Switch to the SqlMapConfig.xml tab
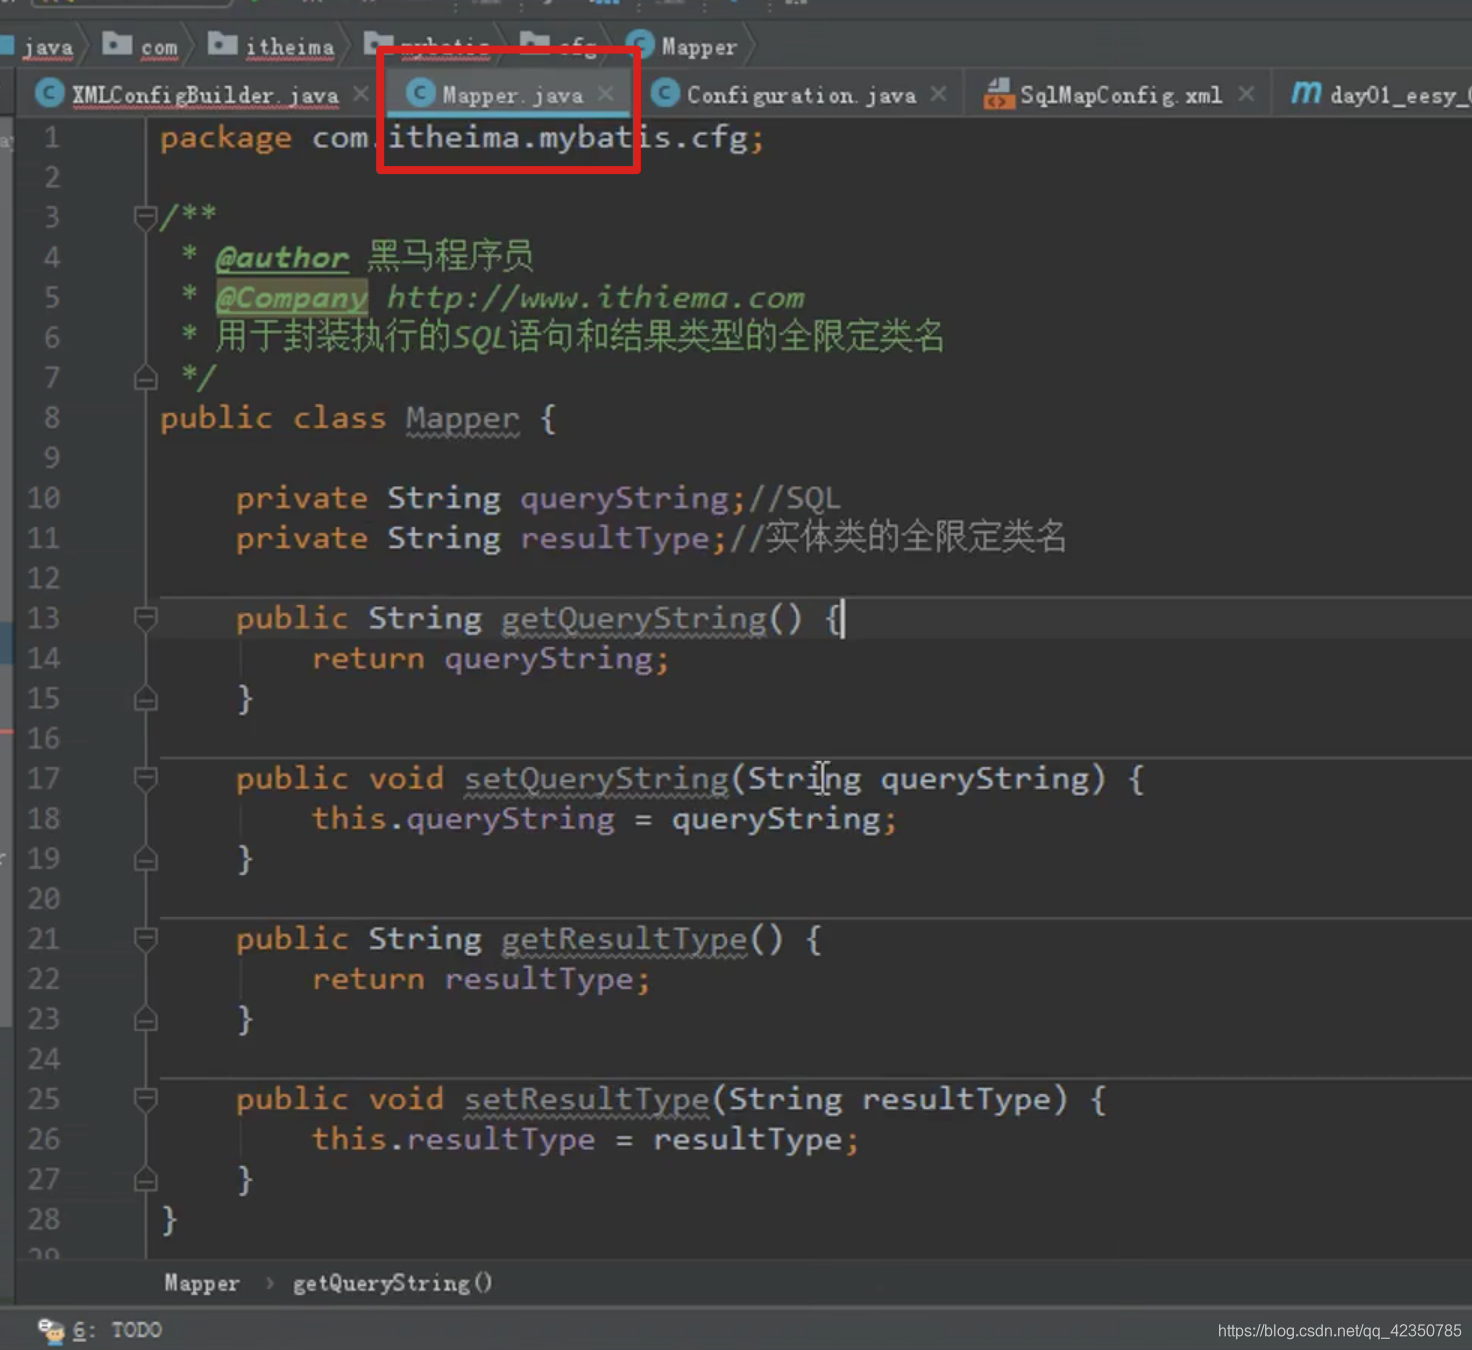The height and width of the screenshot is (1350, 1472). pyautogui.click(x=1120, y=95)
